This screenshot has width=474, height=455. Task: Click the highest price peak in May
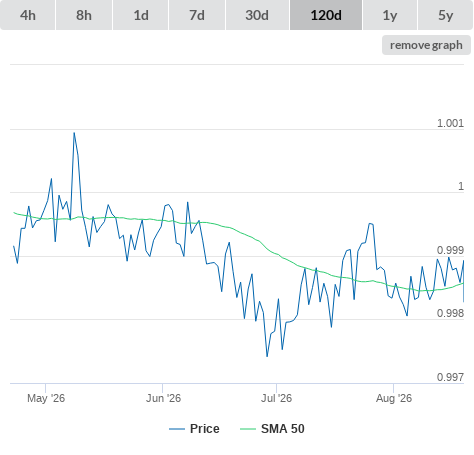[x=74, y=133]
